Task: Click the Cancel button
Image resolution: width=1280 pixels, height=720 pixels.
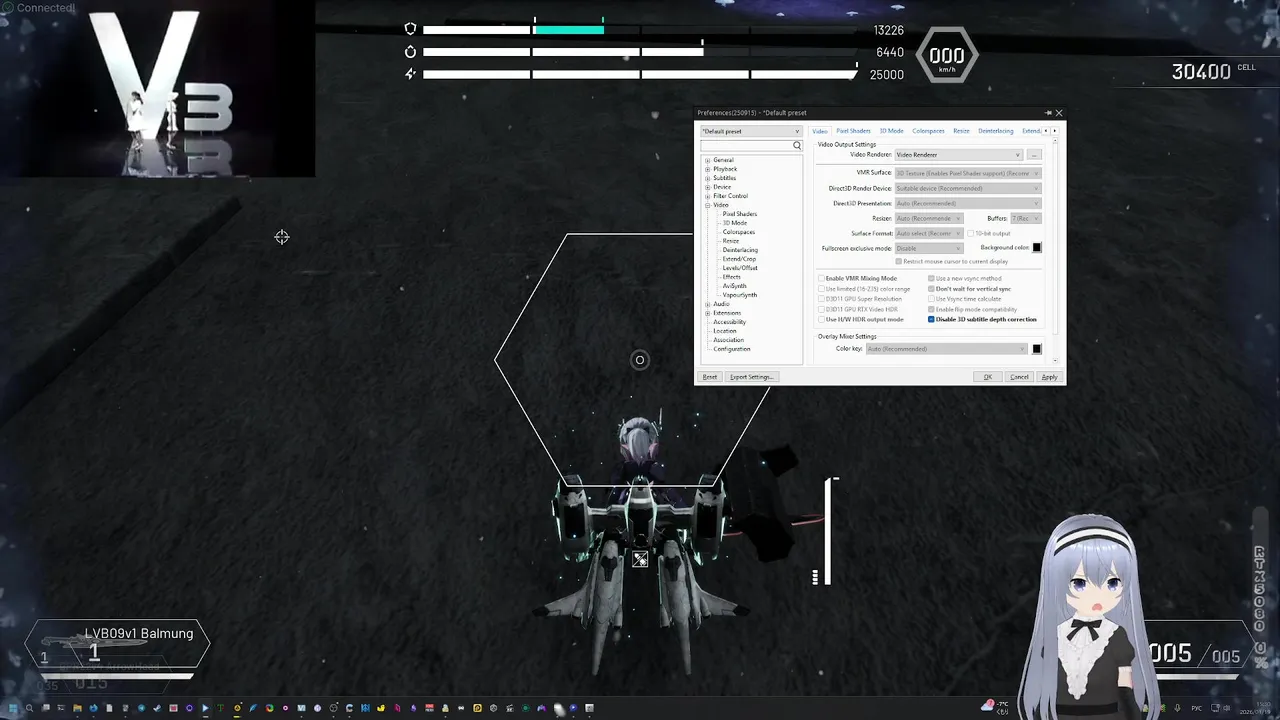Action: pos(1019,377)
